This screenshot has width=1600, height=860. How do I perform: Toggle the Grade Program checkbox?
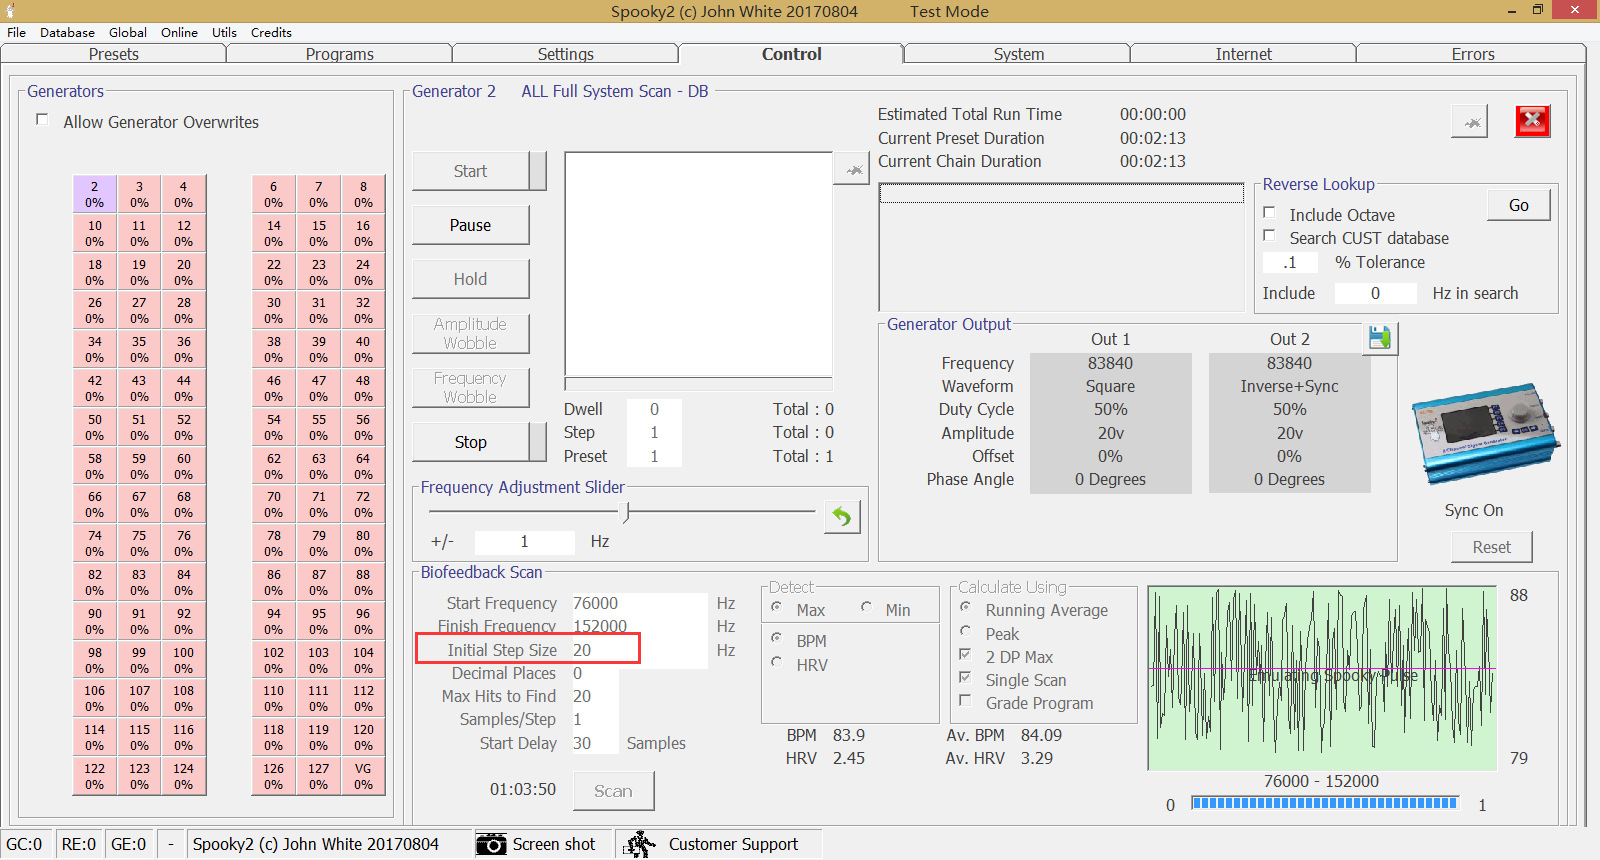[965, 701]
